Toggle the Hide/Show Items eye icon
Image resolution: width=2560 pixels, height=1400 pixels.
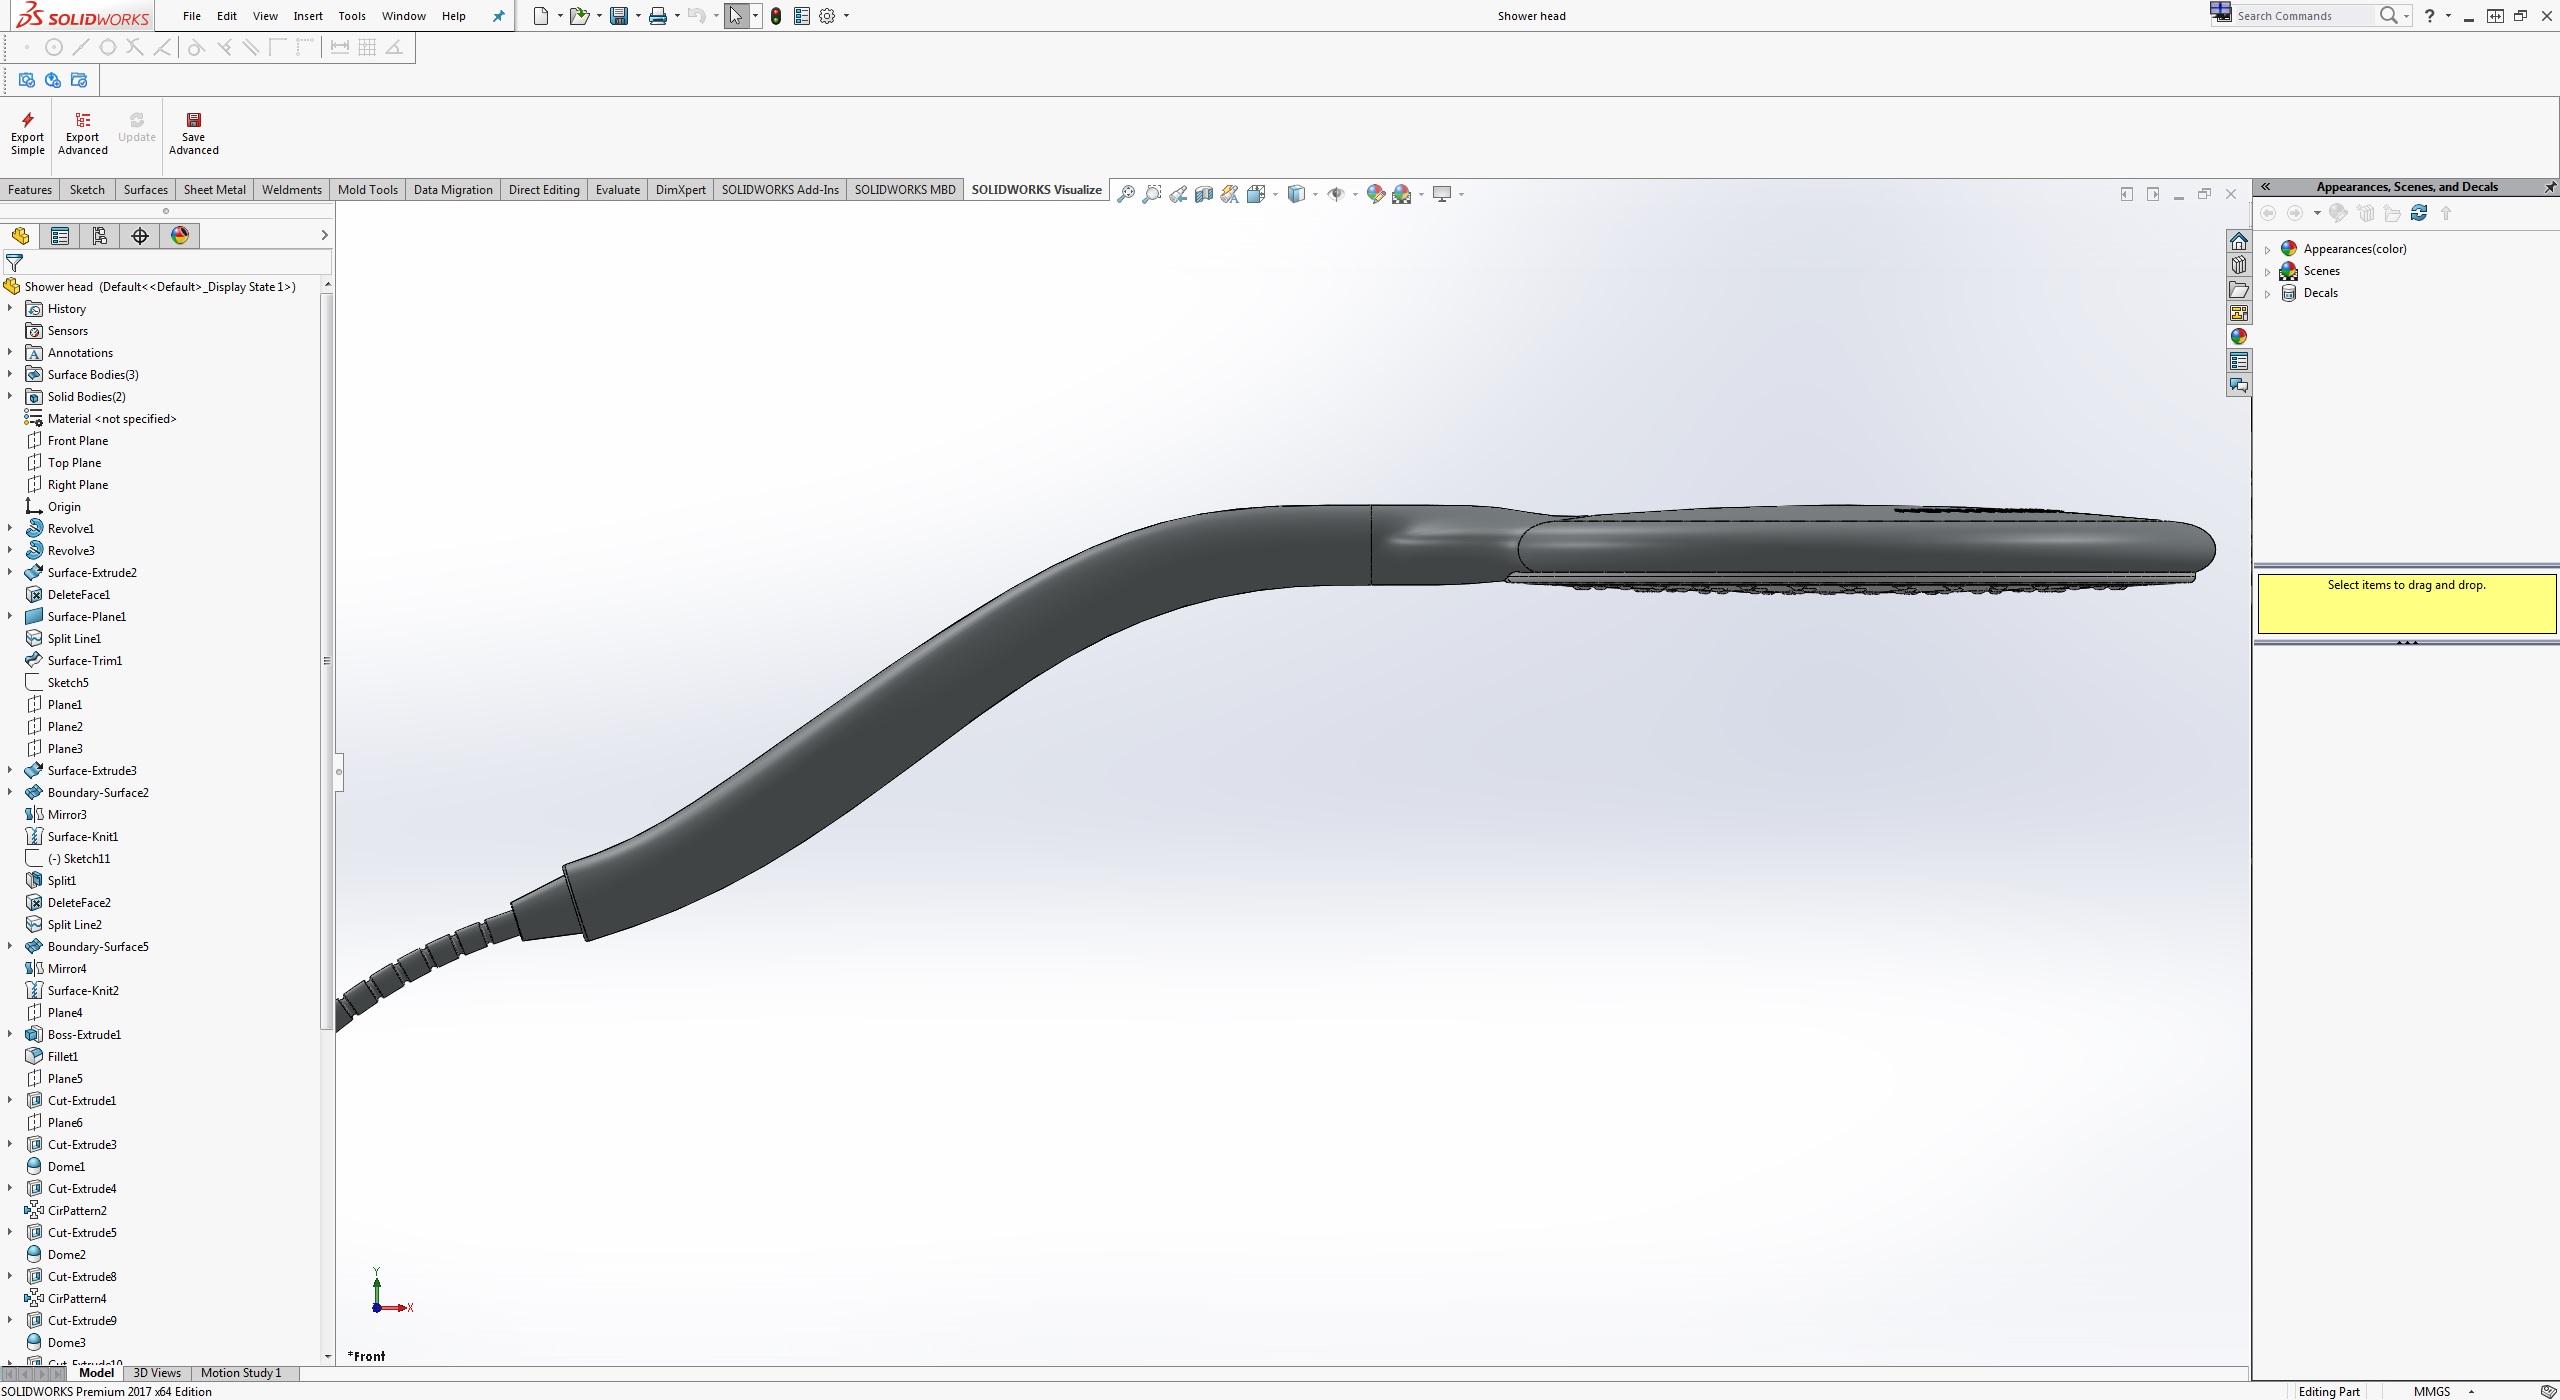(1336, 194)
